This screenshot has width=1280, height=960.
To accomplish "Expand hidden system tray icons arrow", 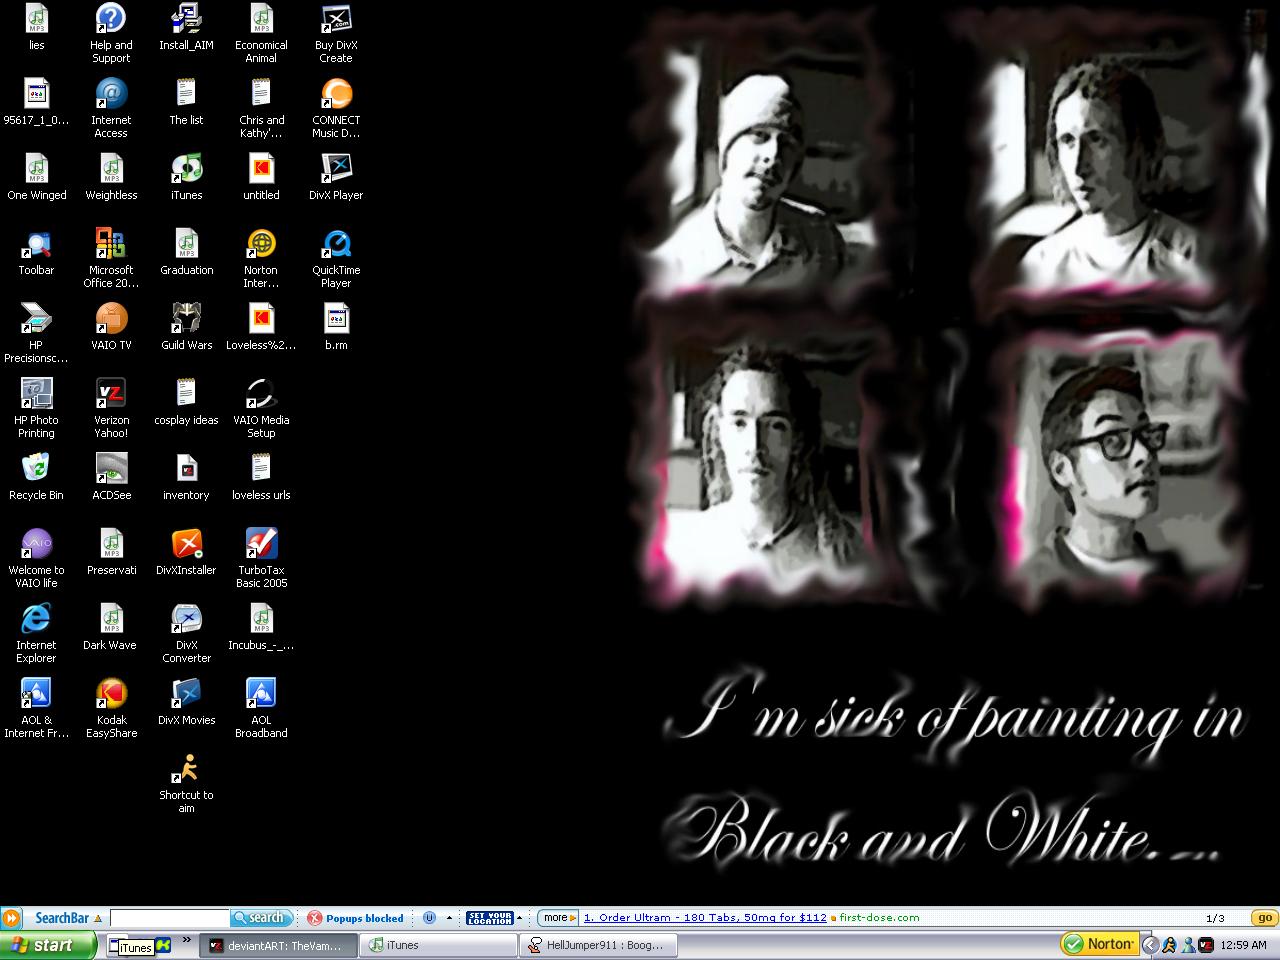I will (x=1149, y=945).
